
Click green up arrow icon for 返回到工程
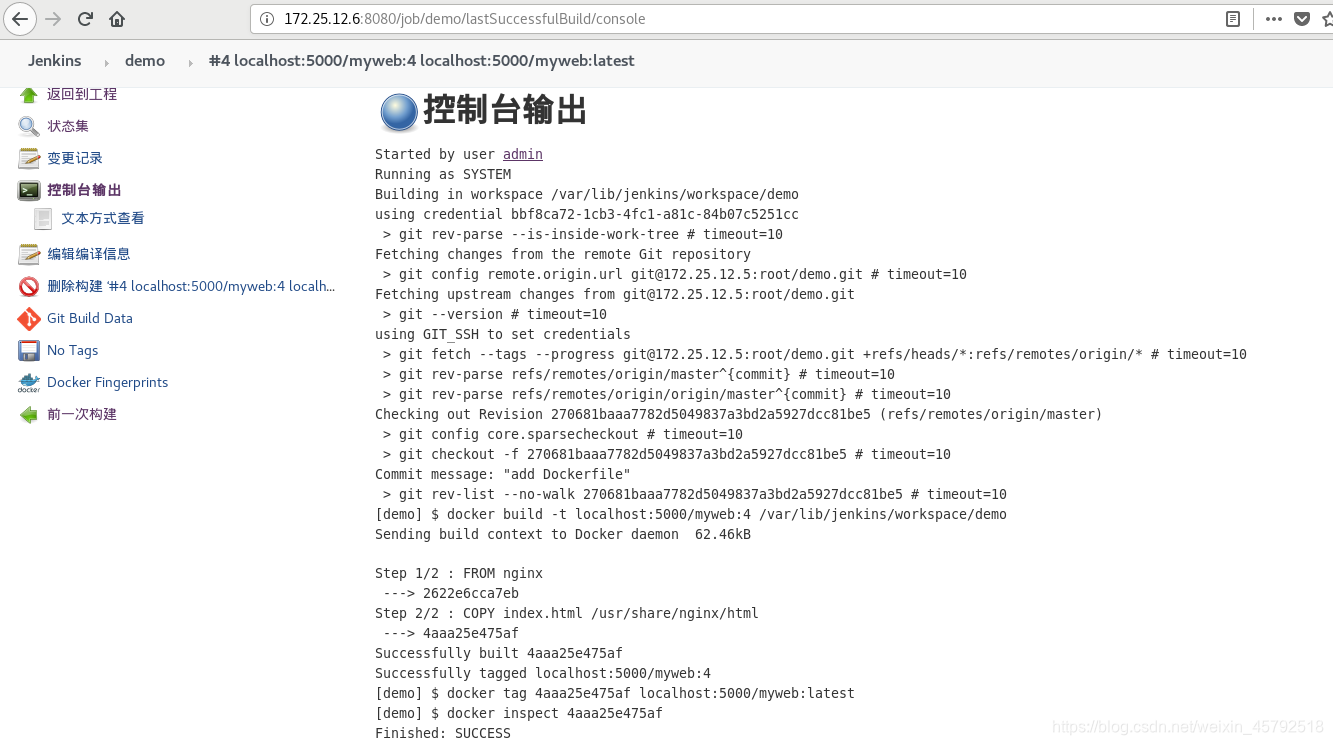(29, 95)
